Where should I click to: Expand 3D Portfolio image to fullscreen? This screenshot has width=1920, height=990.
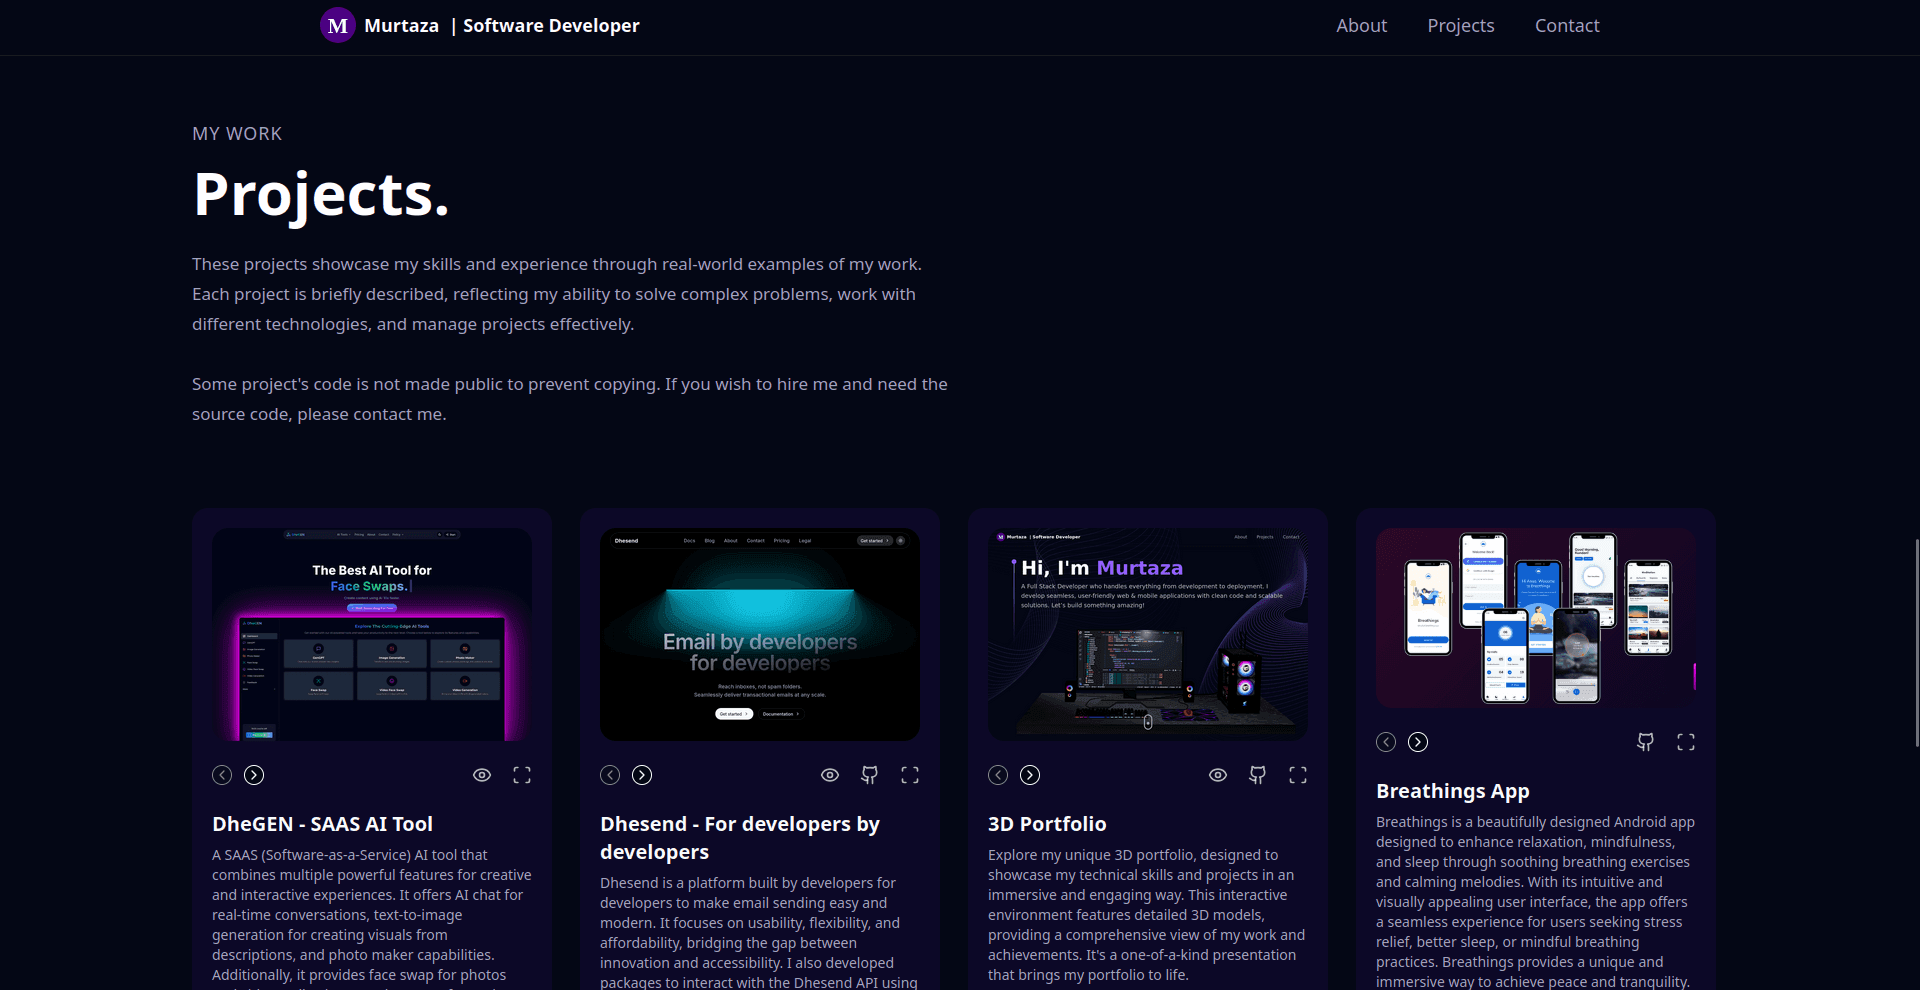click(x=1298, y=775)
